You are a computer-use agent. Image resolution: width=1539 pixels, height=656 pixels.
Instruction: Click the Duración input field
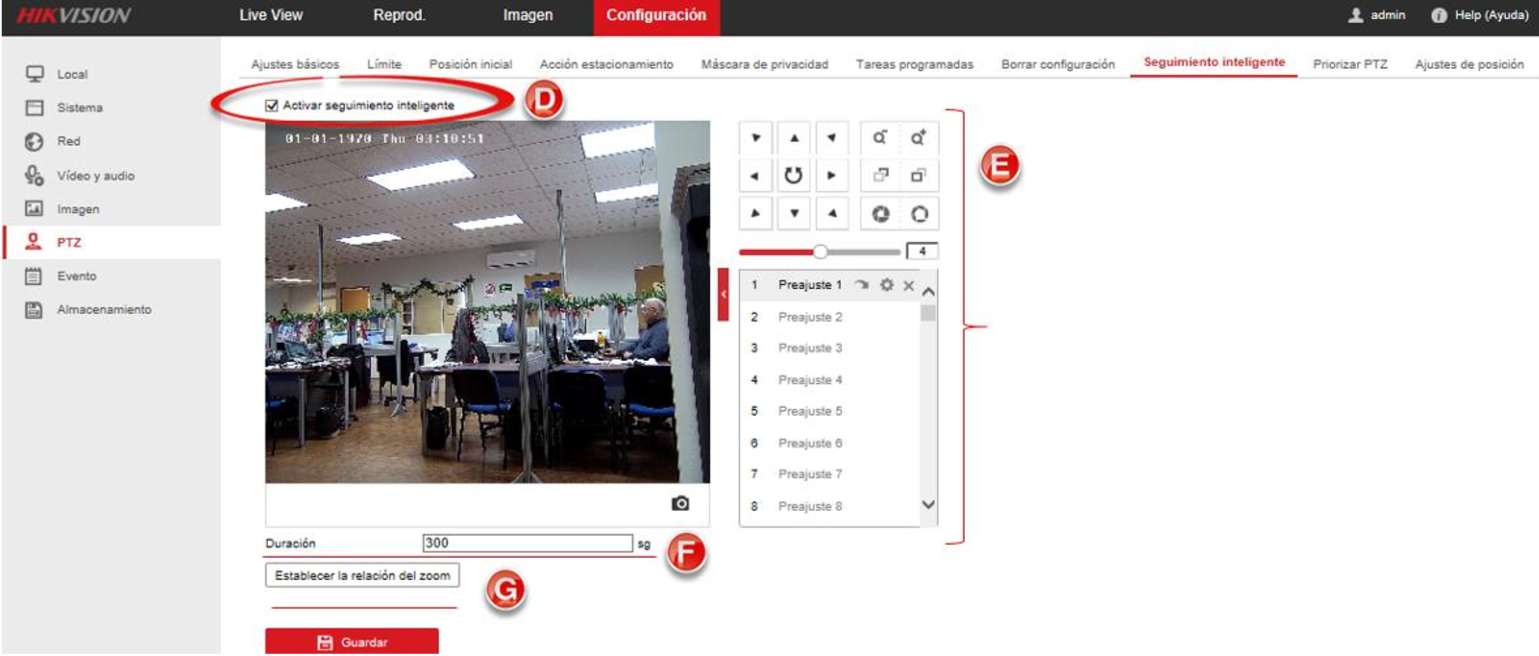click(x=527, y=543)
